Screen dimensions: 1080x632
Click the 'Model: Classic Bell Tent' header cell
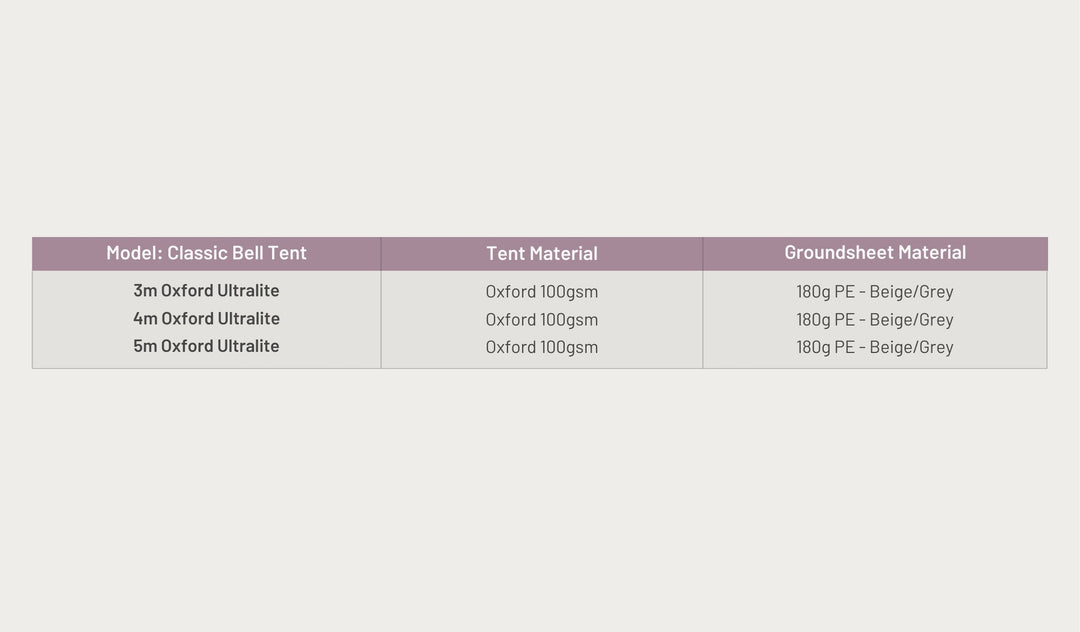click(206, 253)
